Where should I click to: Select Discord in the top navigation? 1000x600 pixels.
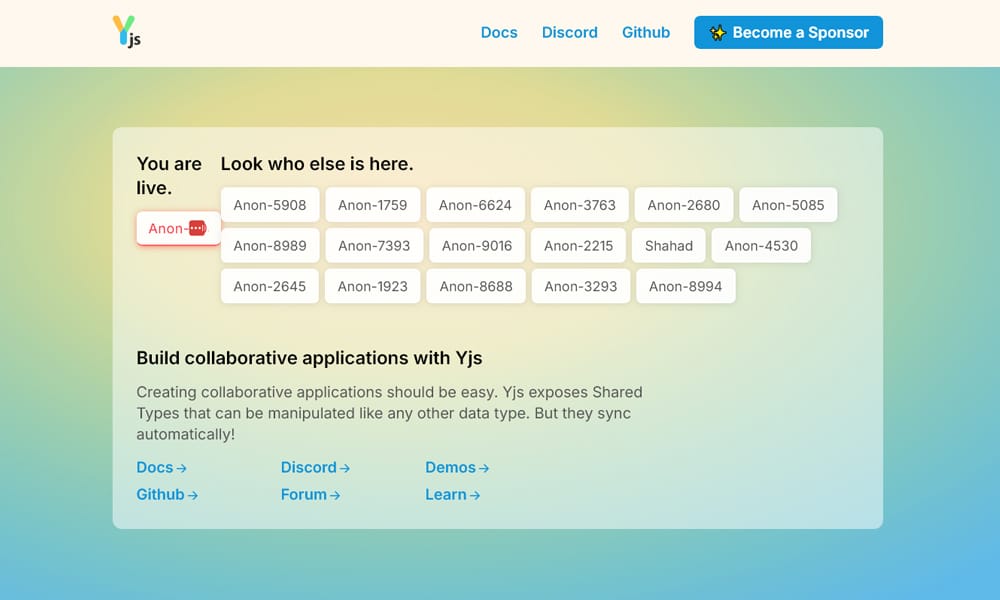tap(569, 32)
